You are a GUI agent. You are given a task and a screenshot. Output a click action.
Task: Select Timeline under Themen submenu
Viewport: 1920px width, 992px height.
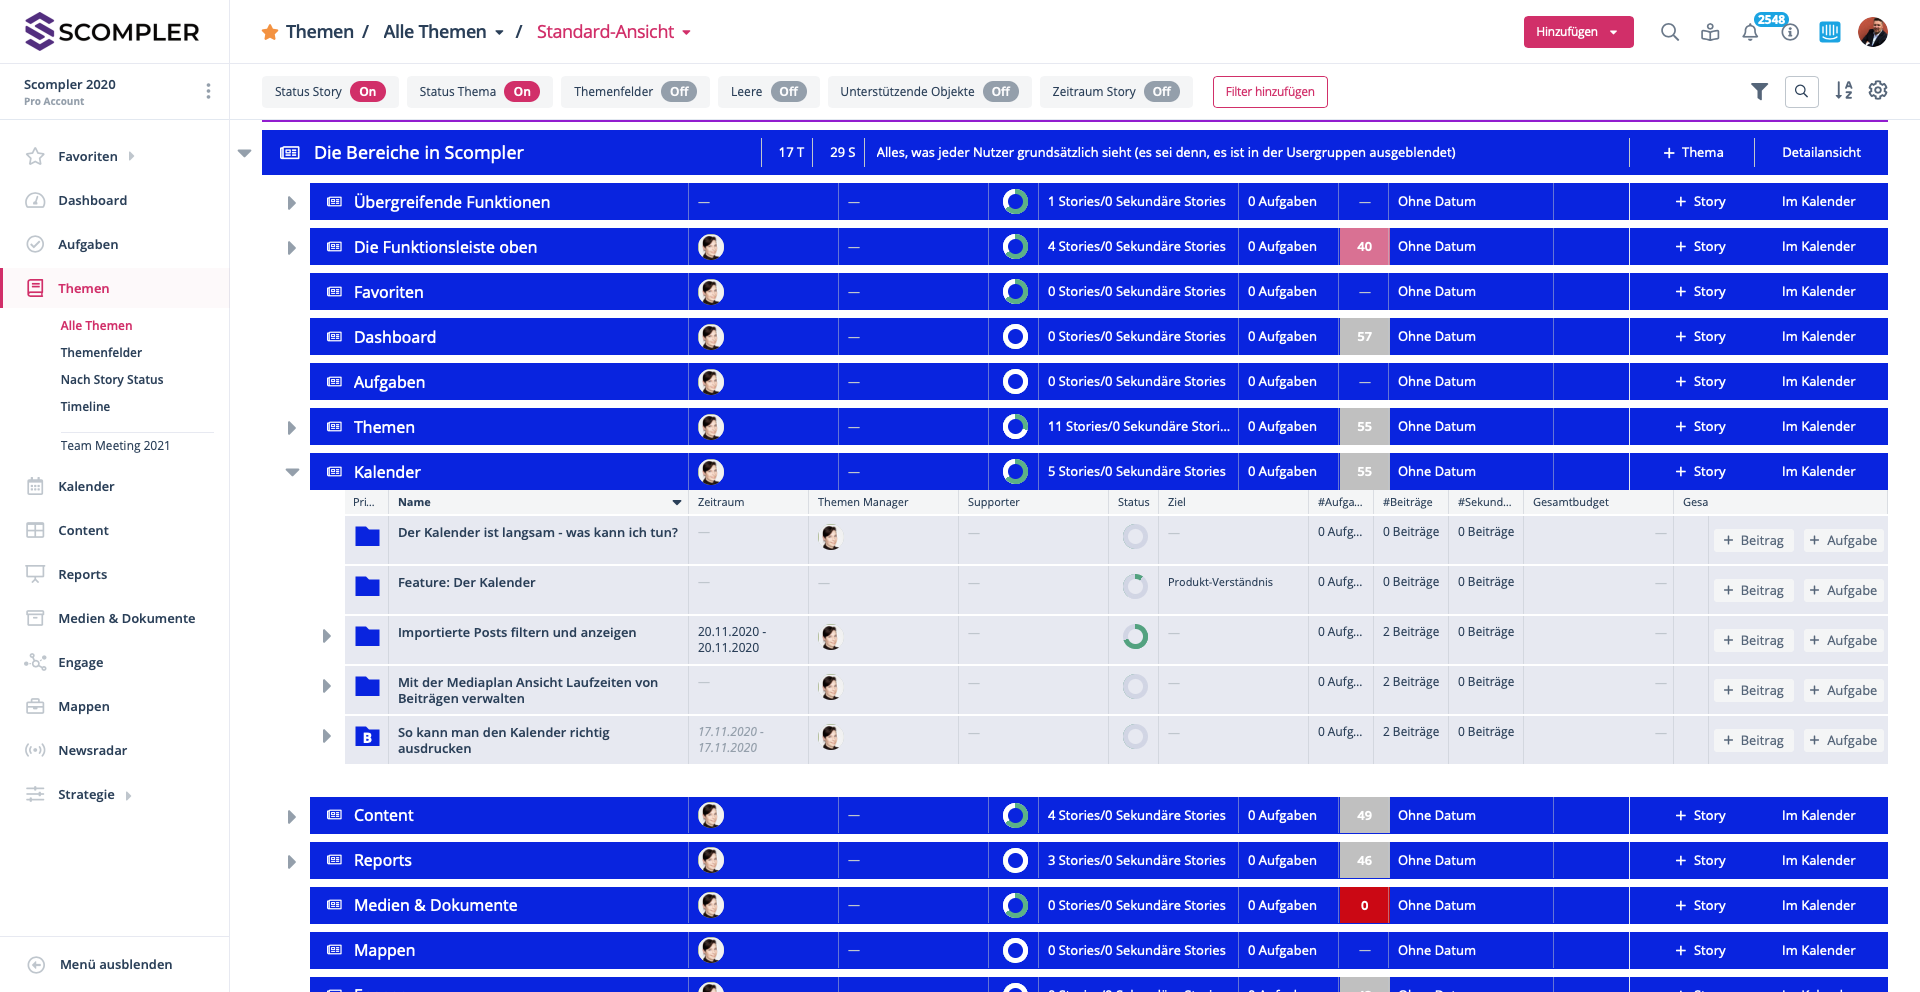[x=85, y=407]
